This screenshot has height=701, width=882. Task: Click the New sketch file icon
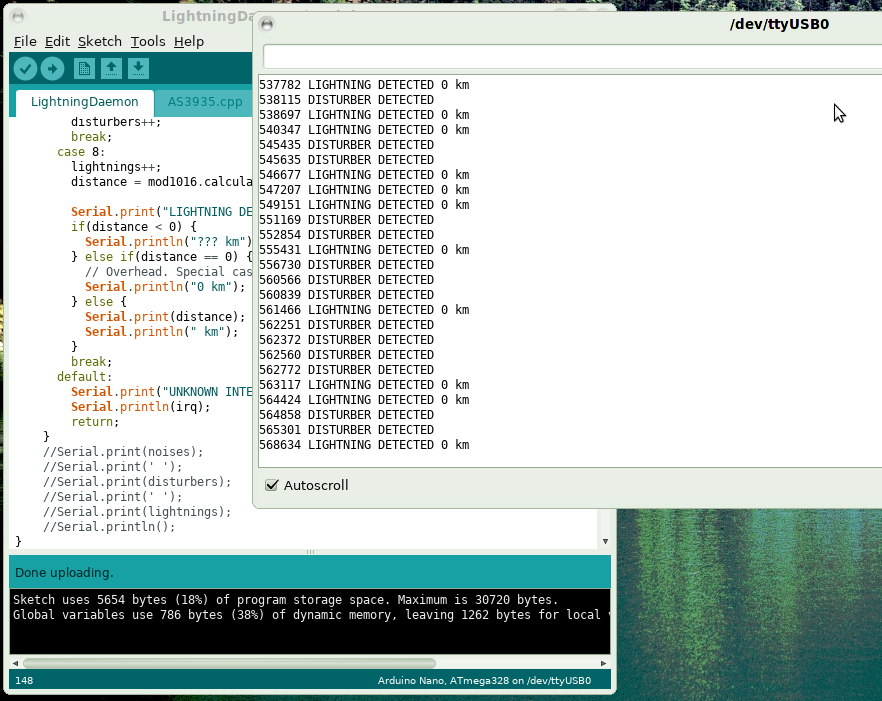tap(84, 69)
